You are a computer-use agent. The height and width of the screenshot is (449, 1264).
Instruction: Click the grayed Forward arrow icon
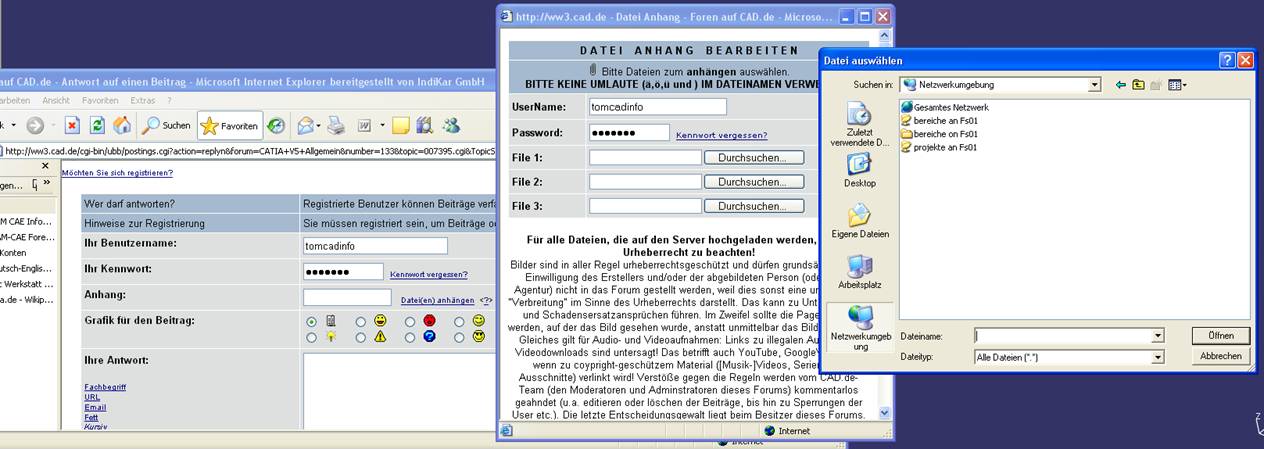coord(35,125)
